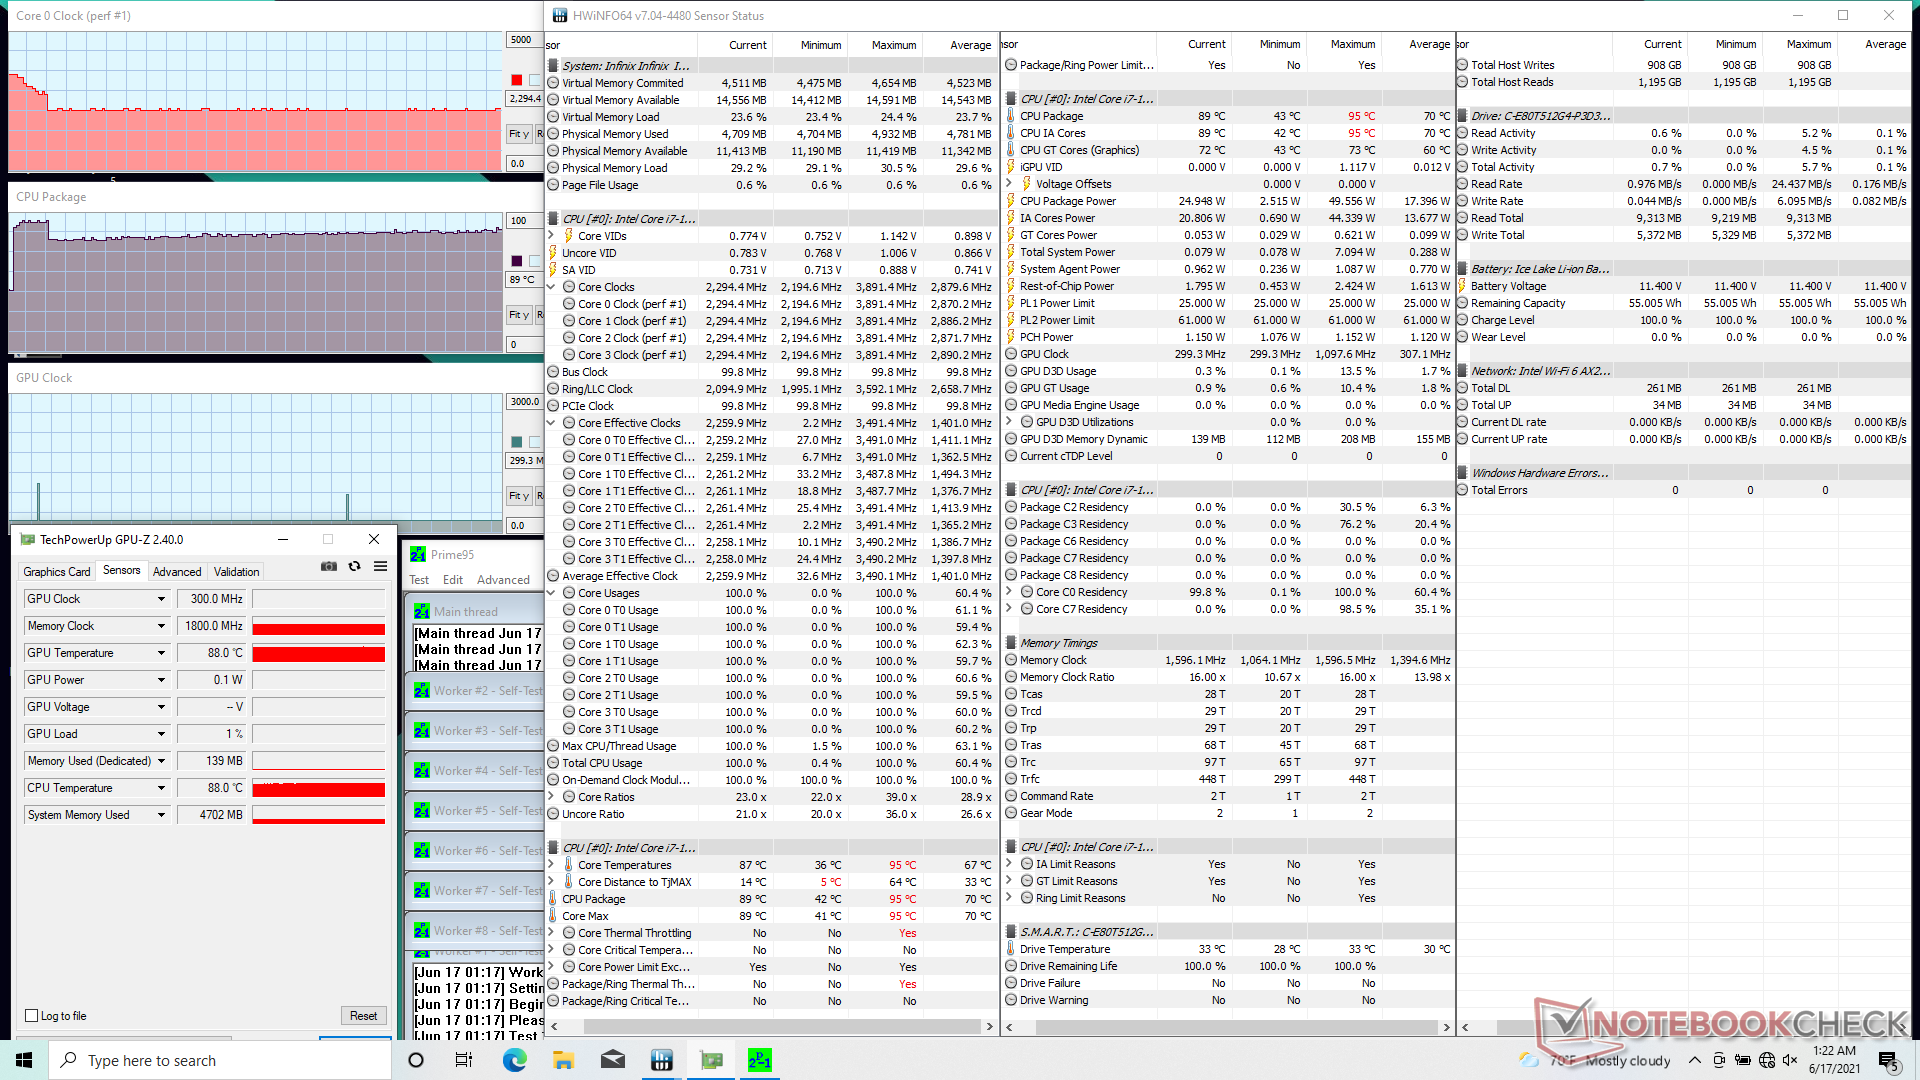
Task: Collapse the Core Clocks tree group
Action: (x=551, y=287)
